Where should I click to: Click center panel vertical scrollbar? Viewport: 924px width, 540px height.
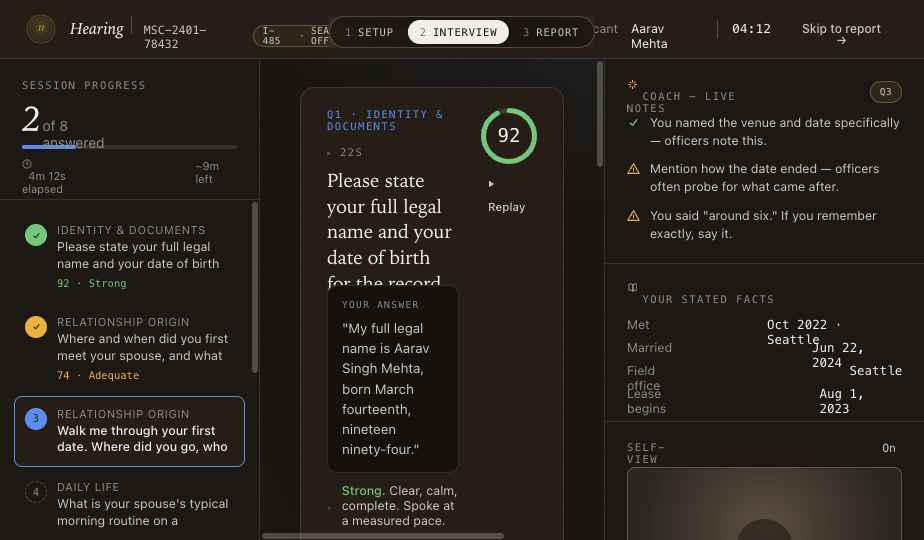coord(600,114)
